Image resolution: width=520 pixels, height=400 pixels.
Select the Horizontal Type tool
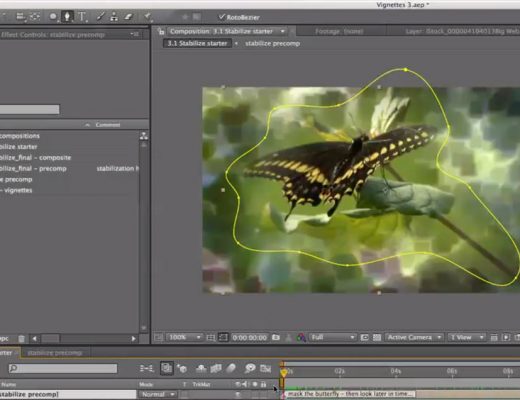tap(82, 16)
